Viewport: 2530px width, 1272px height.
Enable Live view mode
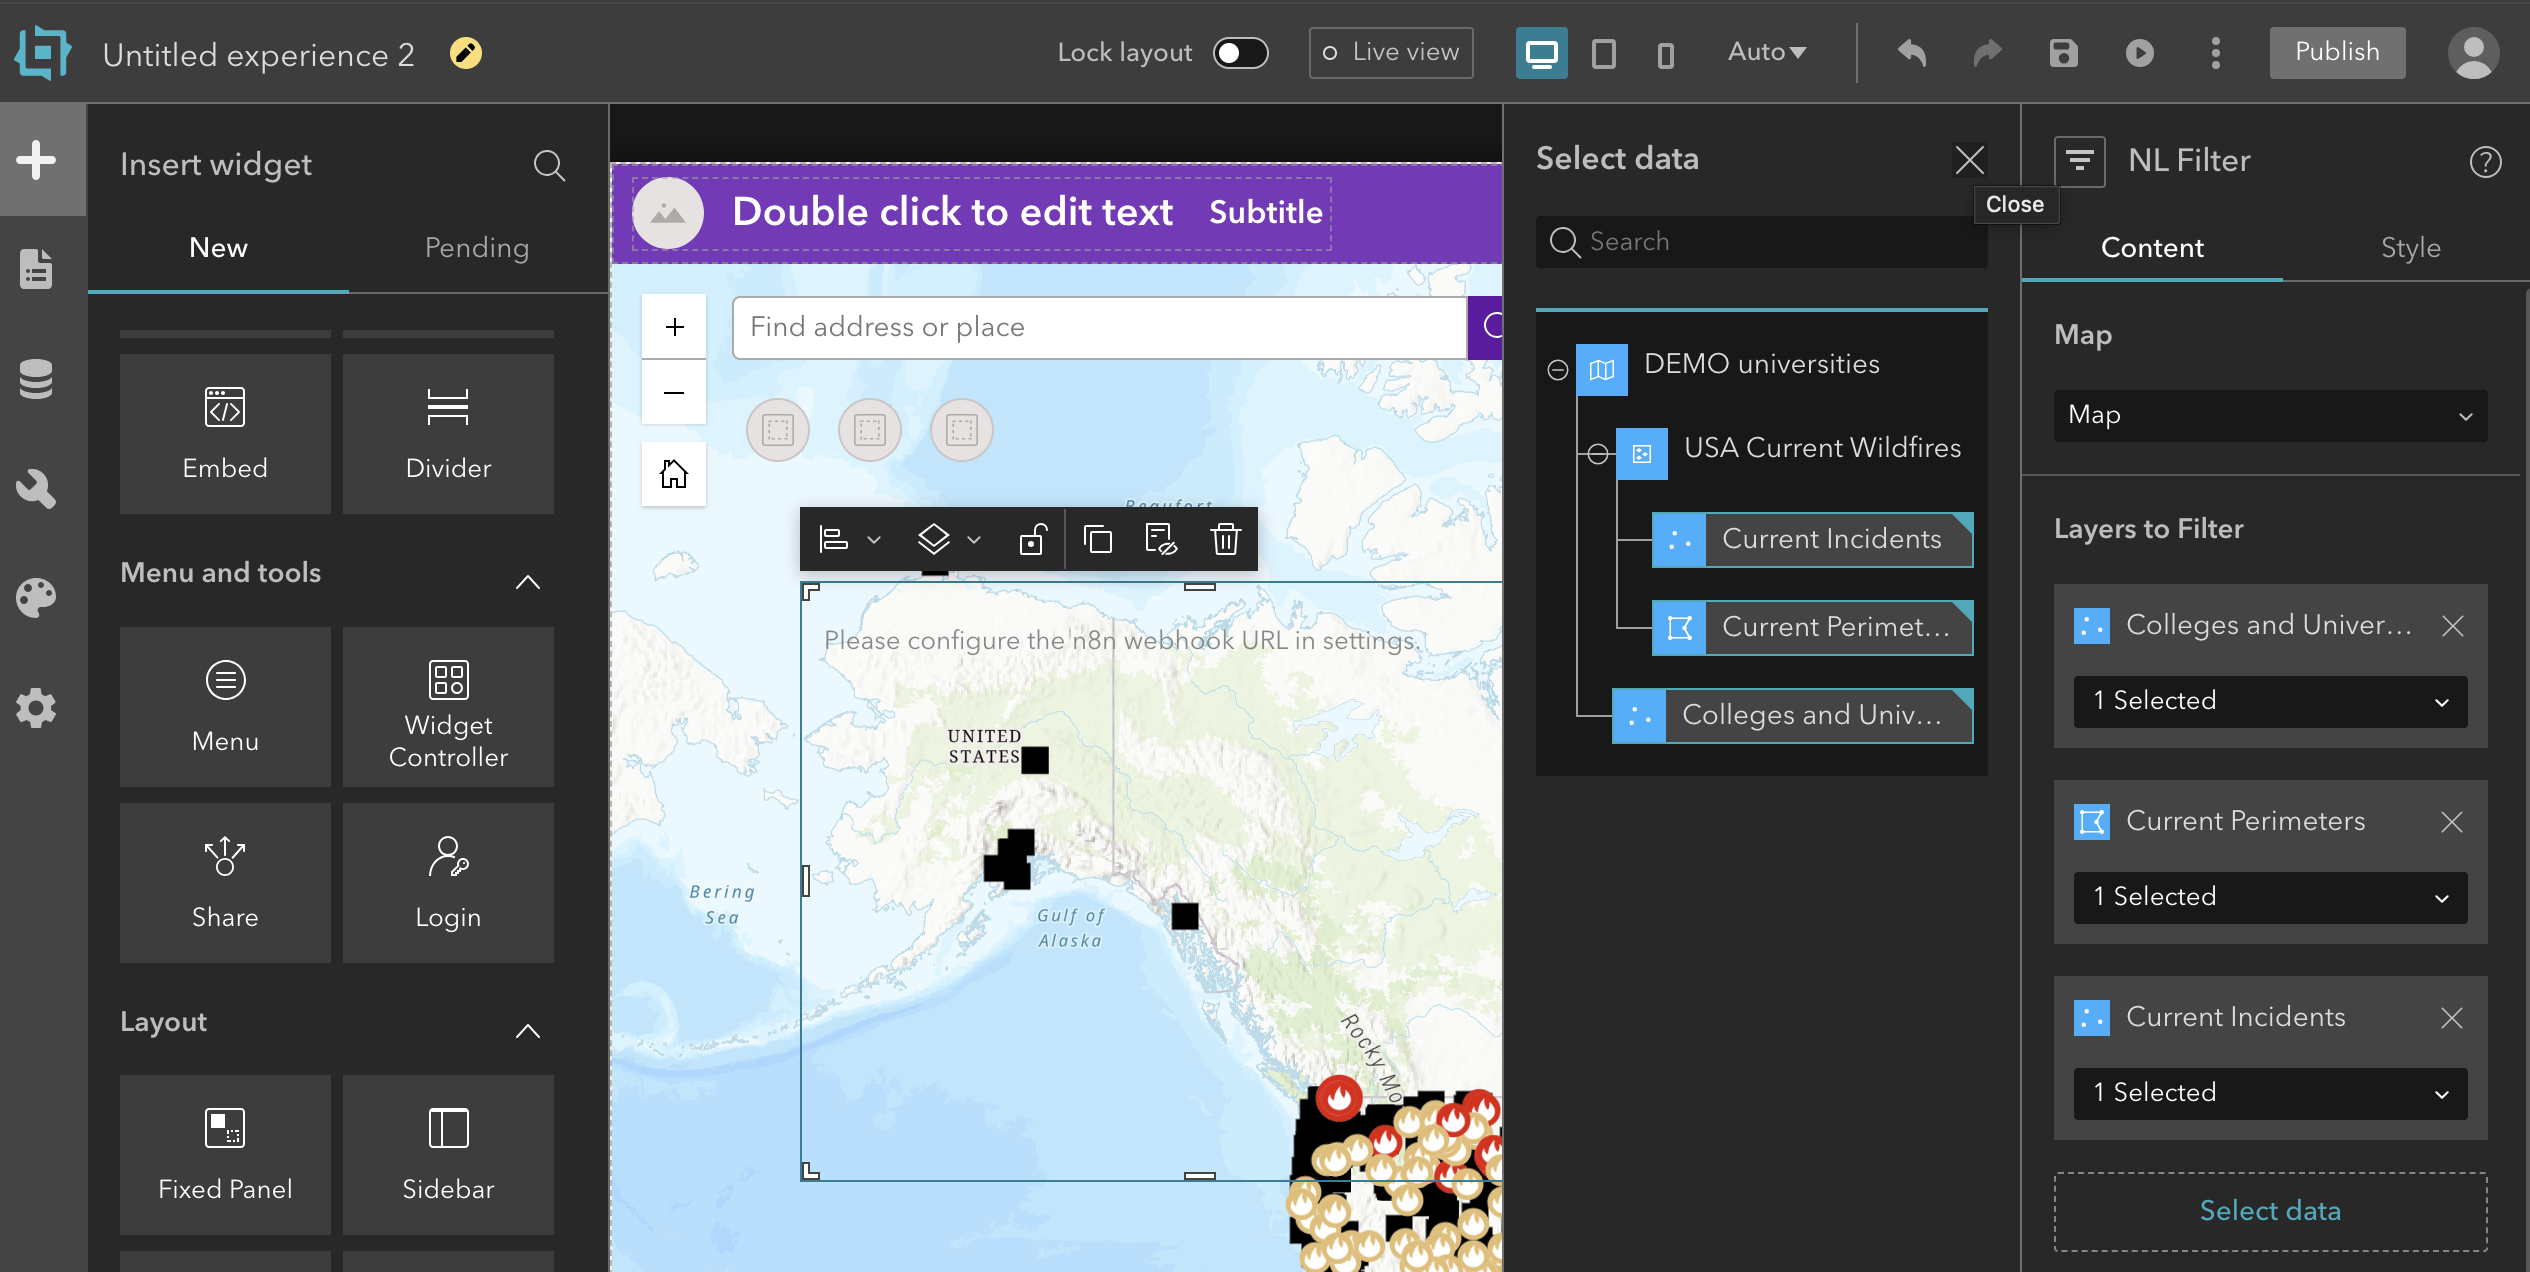1390,52
